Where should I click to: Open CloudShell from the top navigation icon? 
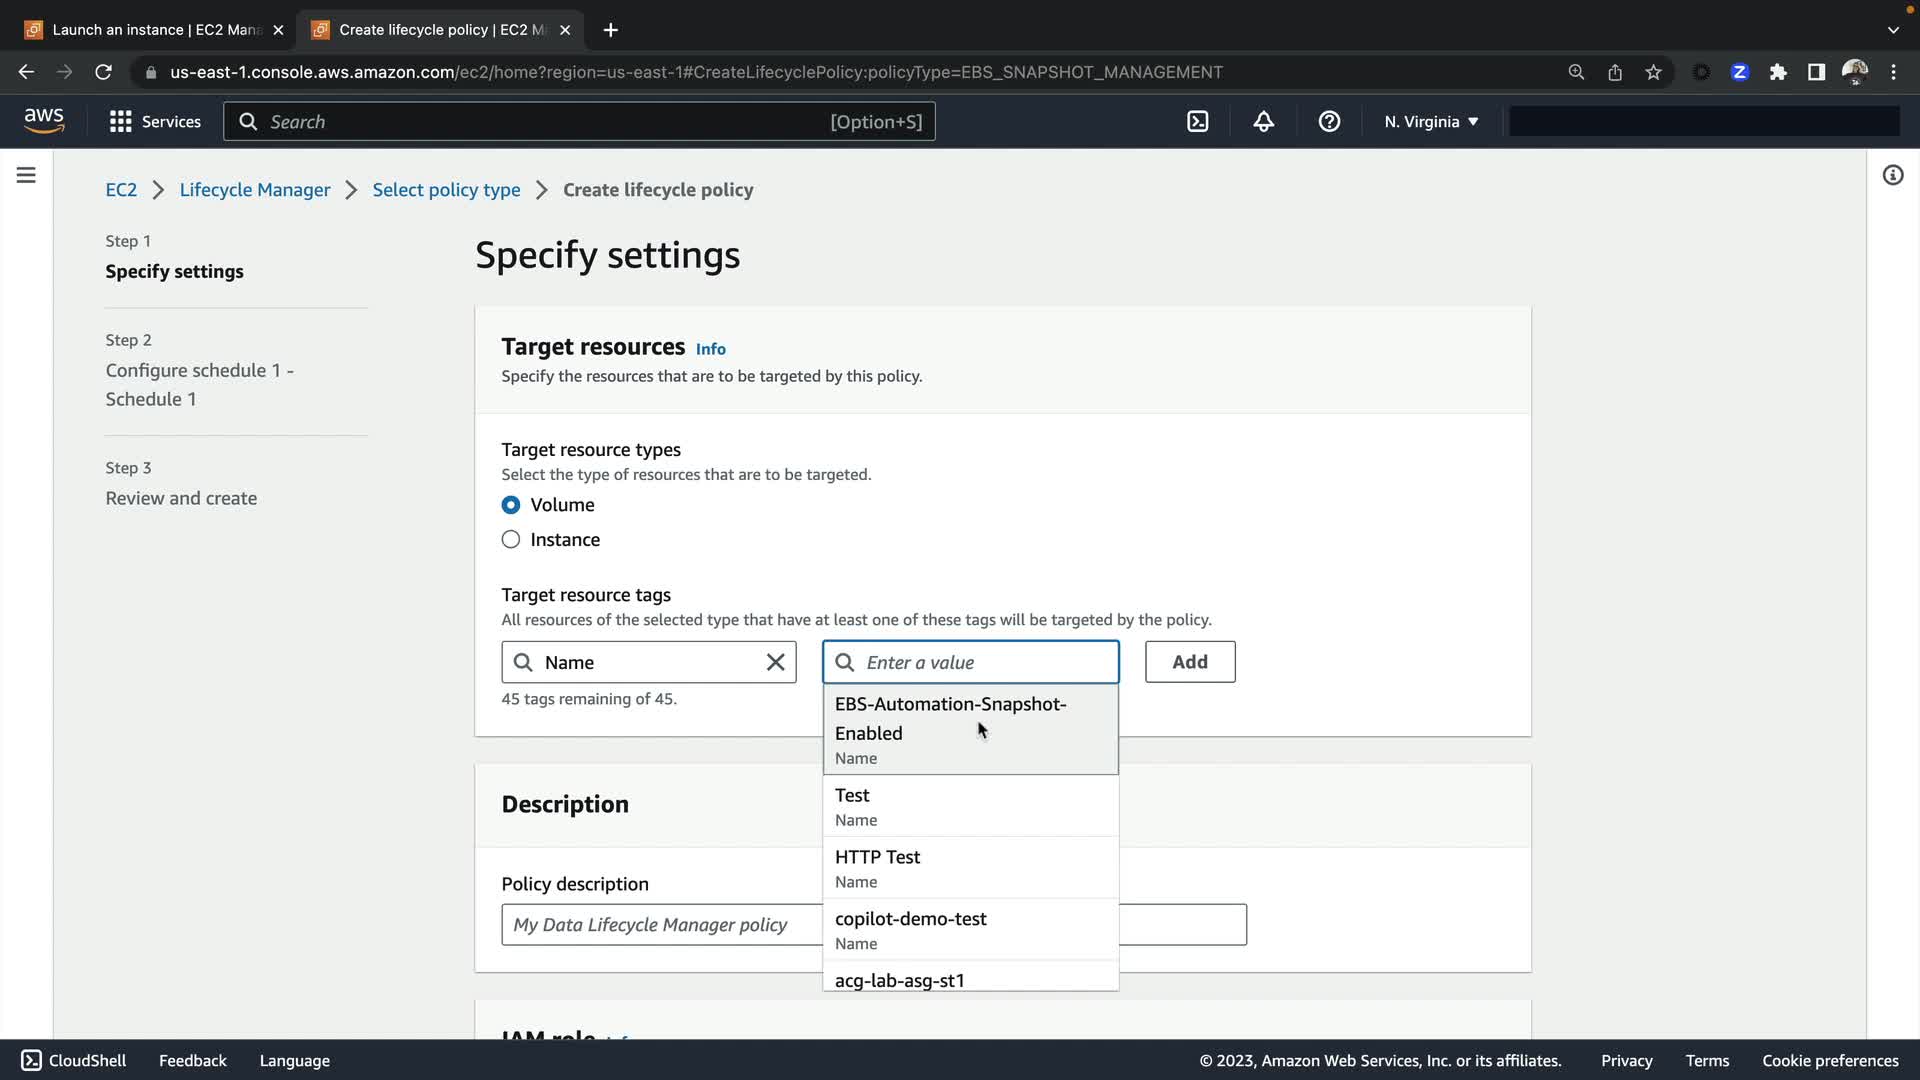[x=1197, y=121]
